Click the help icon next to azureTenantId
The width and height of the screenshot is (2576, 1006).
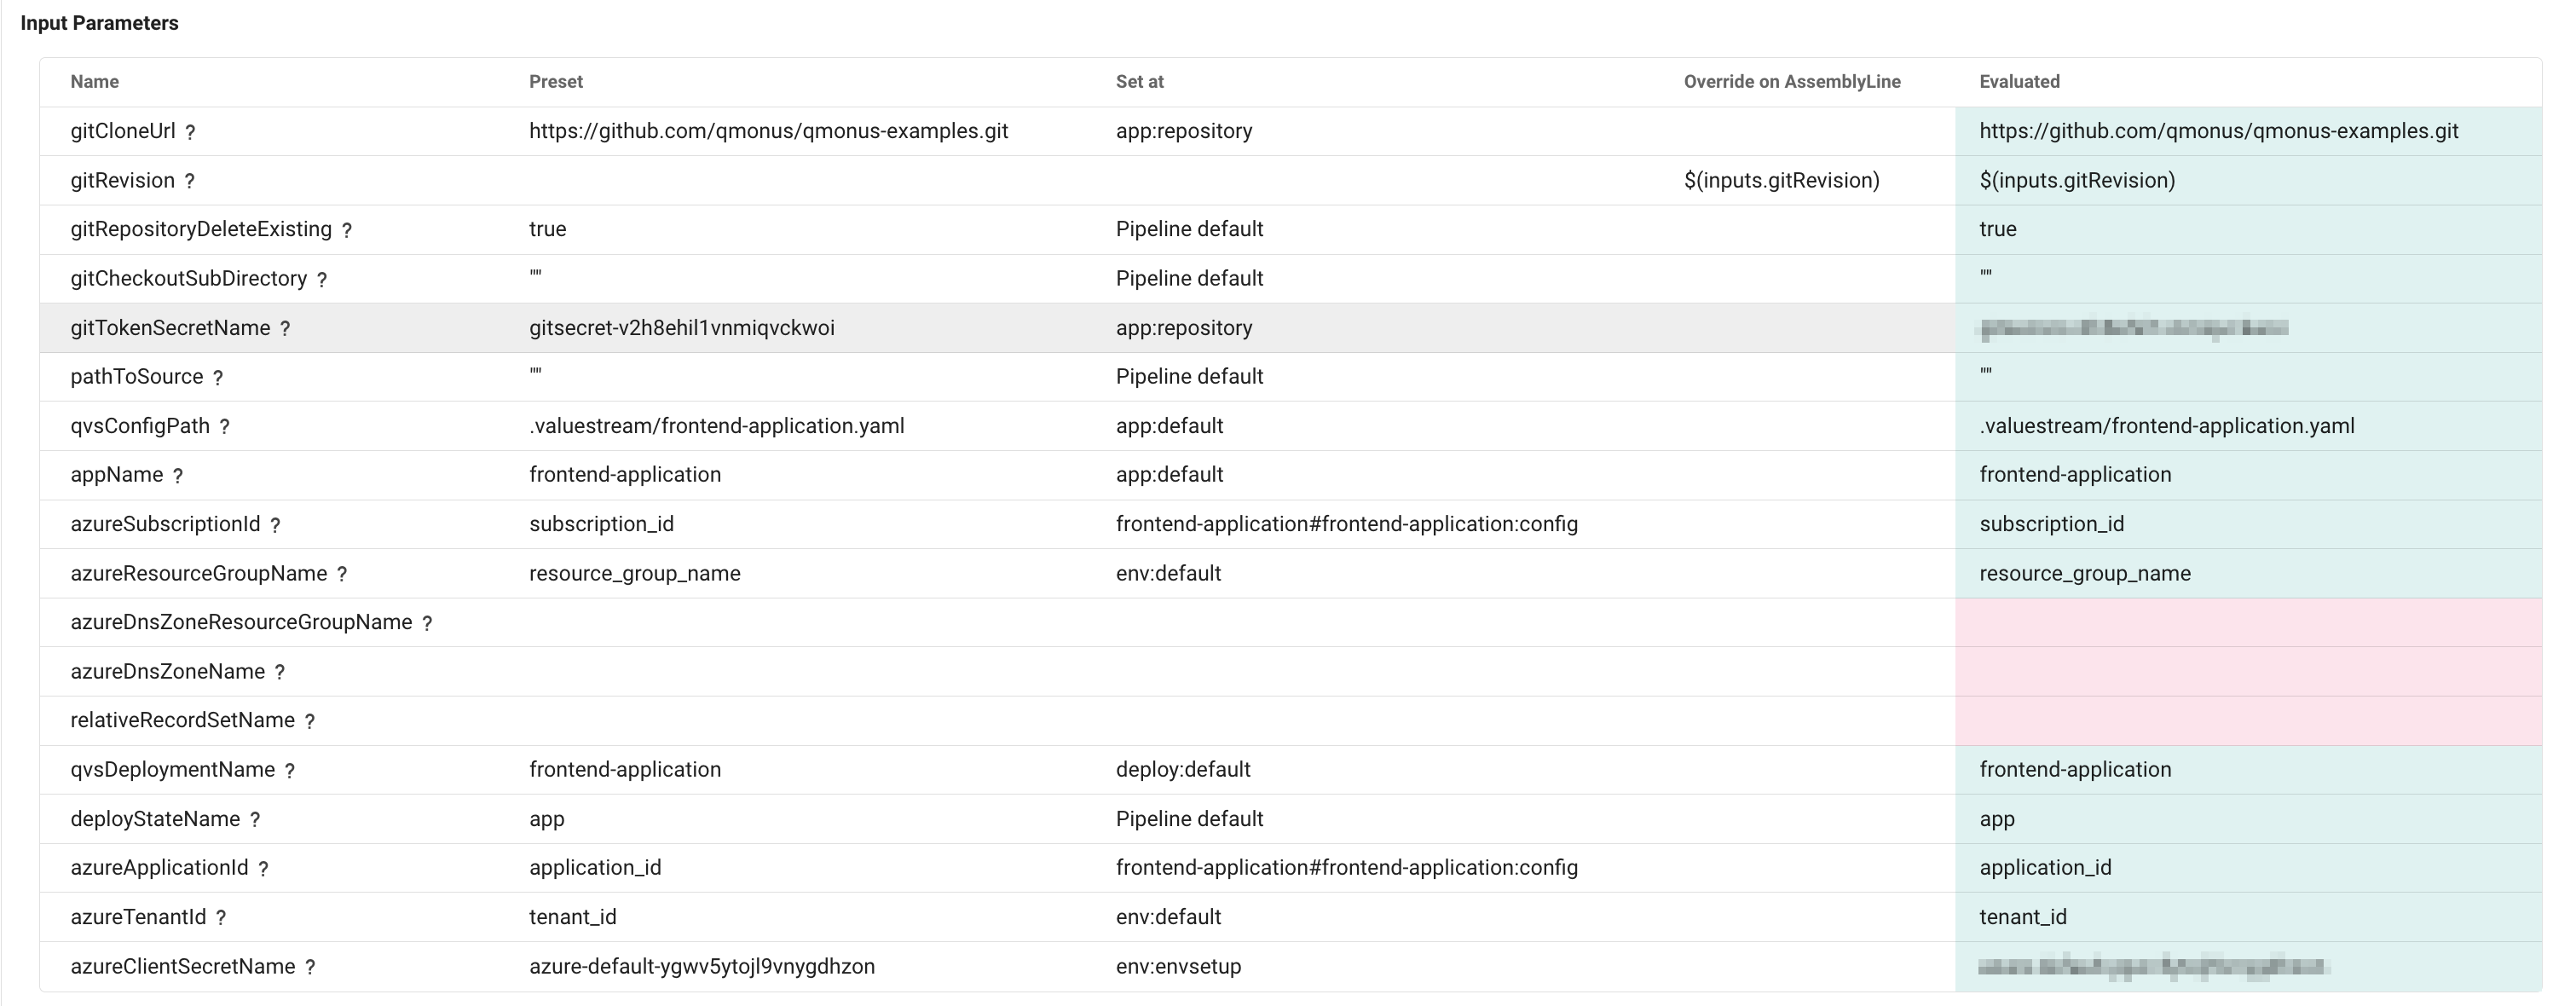(221, 918)
